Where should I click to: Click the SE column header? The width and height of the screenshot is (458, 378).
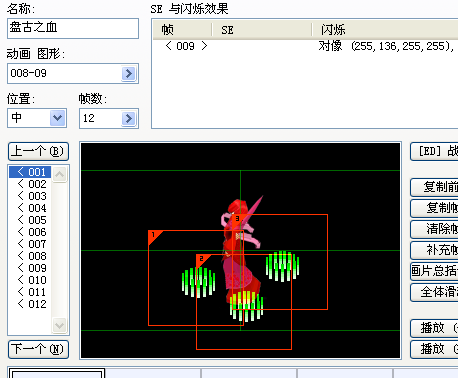pos(262,30)
